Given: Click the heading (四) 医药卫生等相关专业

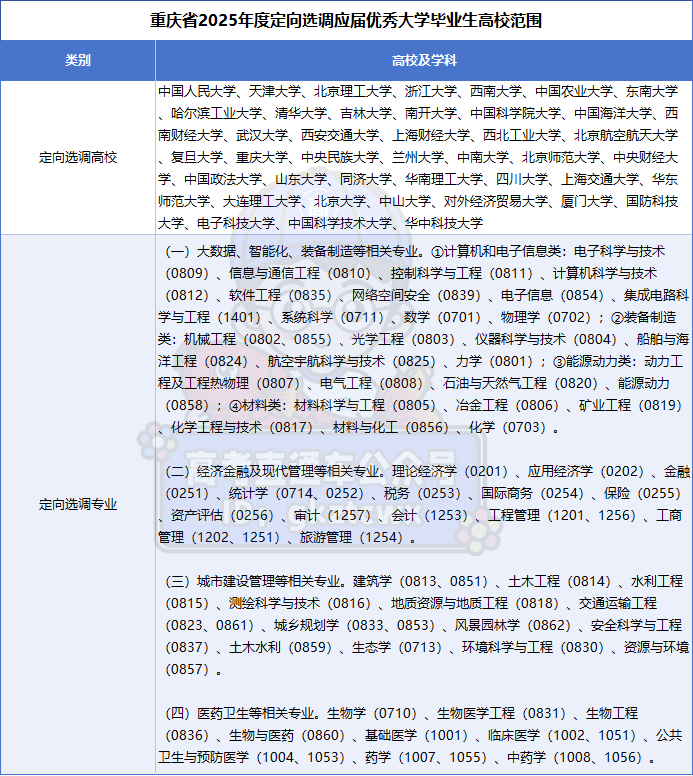Looking at the screenshot, I should (x=243, y=713).
